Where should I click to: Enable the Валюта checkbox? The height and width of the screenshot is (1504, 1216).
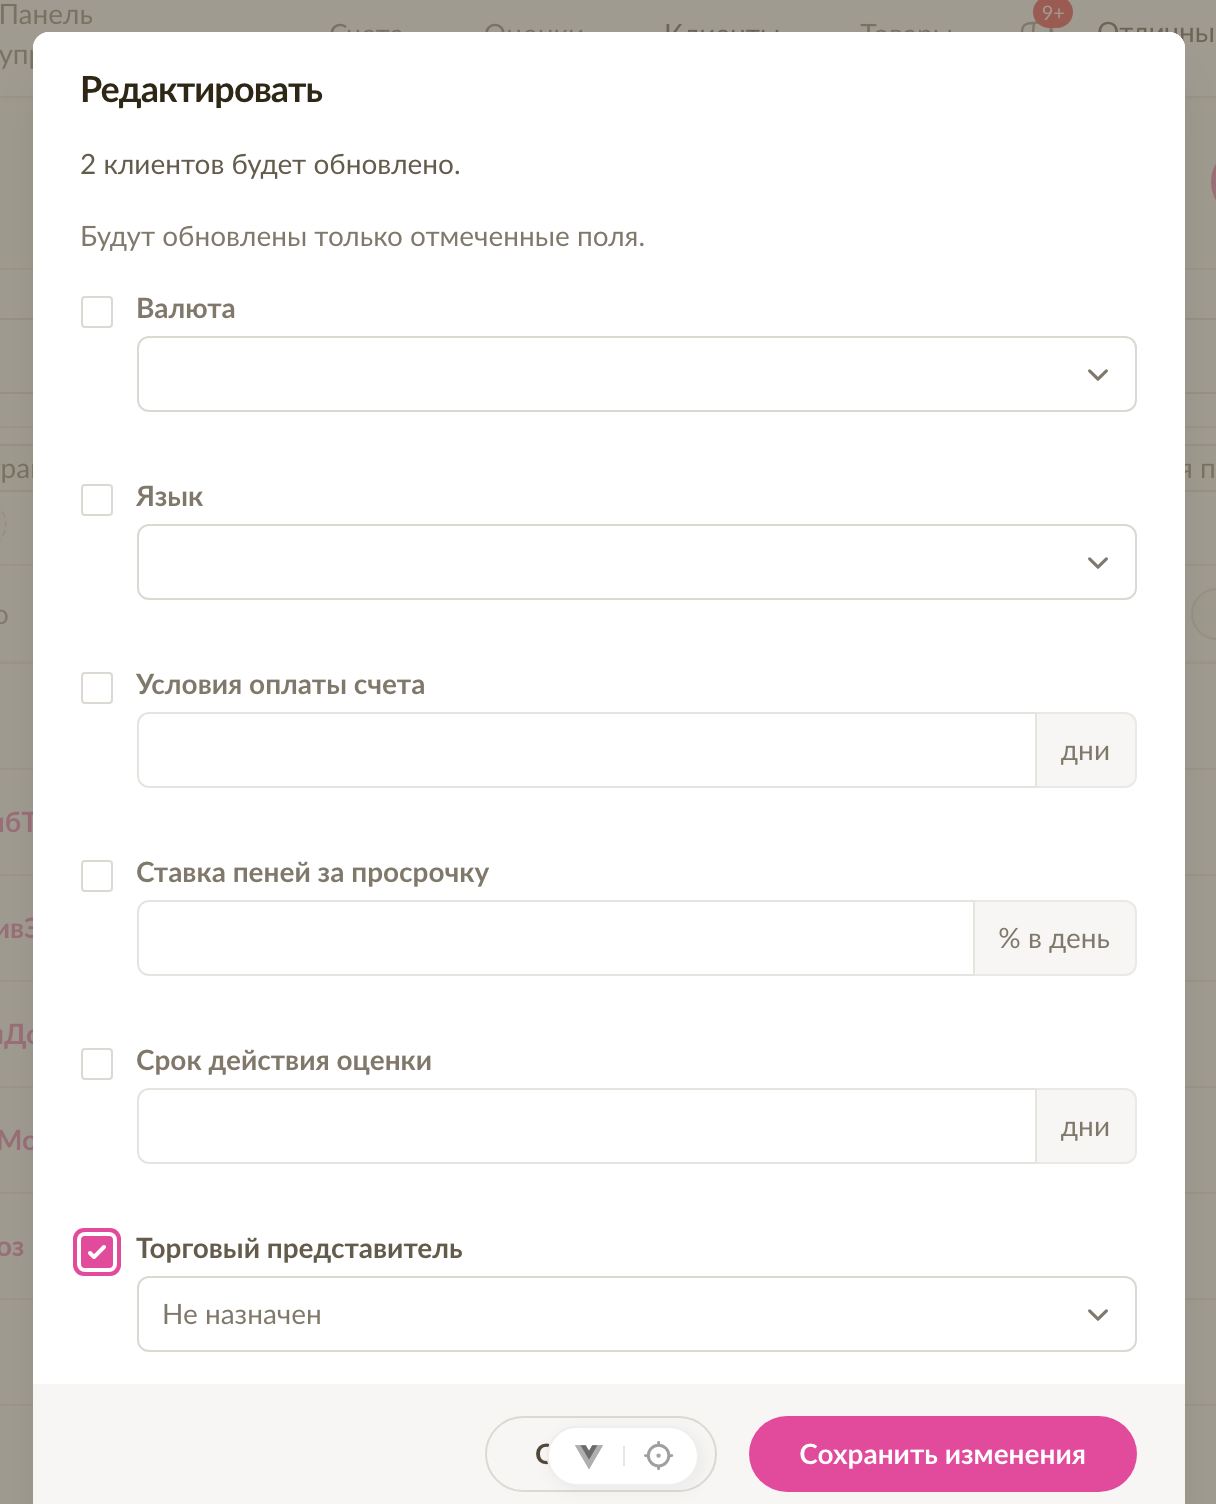pyautogui.click(x=97, y=311)
